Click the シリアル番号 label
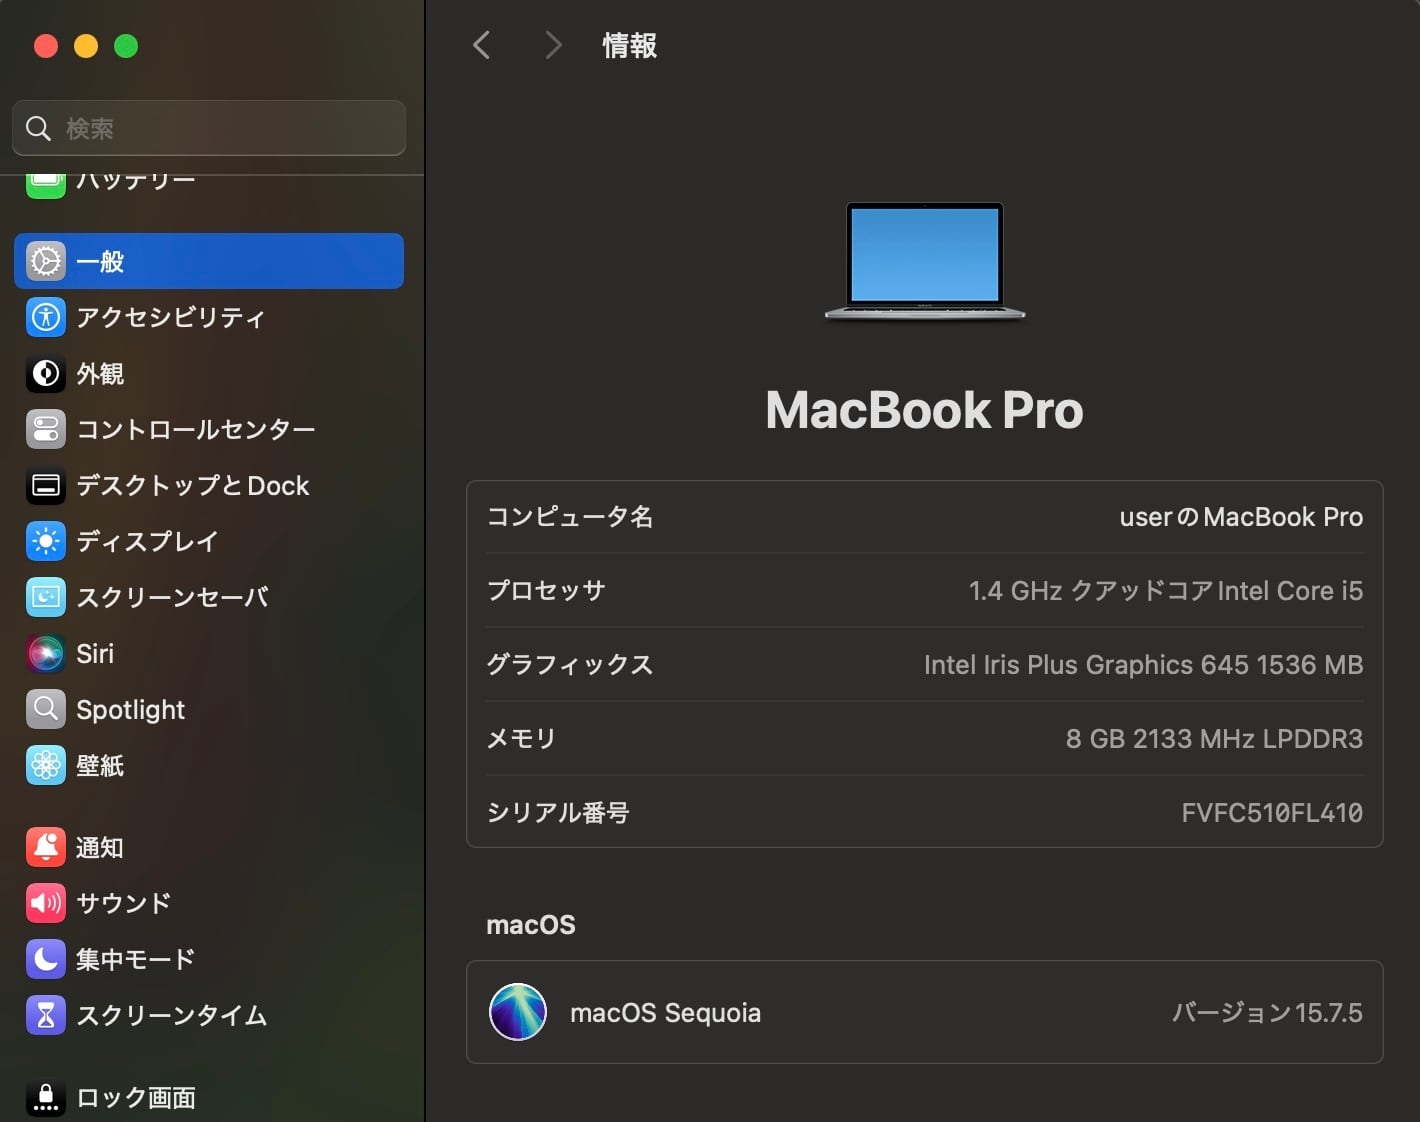The height and width of the screenshot is (1122, 1420). 558,813
